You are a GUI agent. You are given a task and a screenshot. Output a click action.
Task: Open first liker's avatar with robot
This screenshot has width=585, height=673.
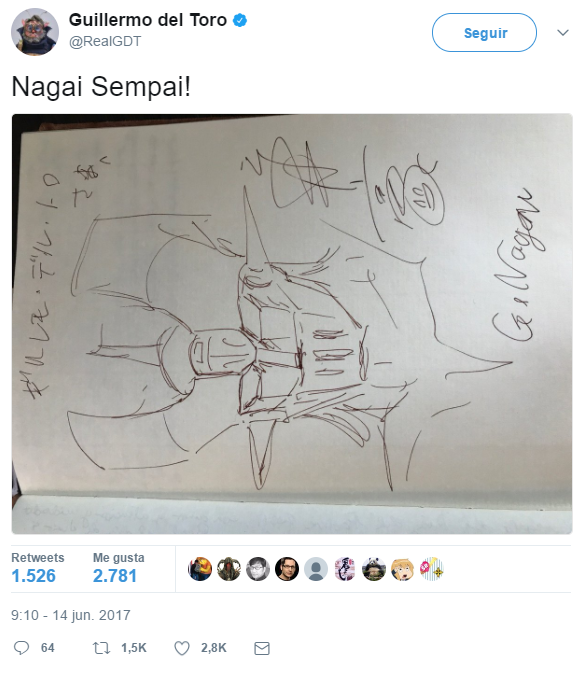coord(200,569)
